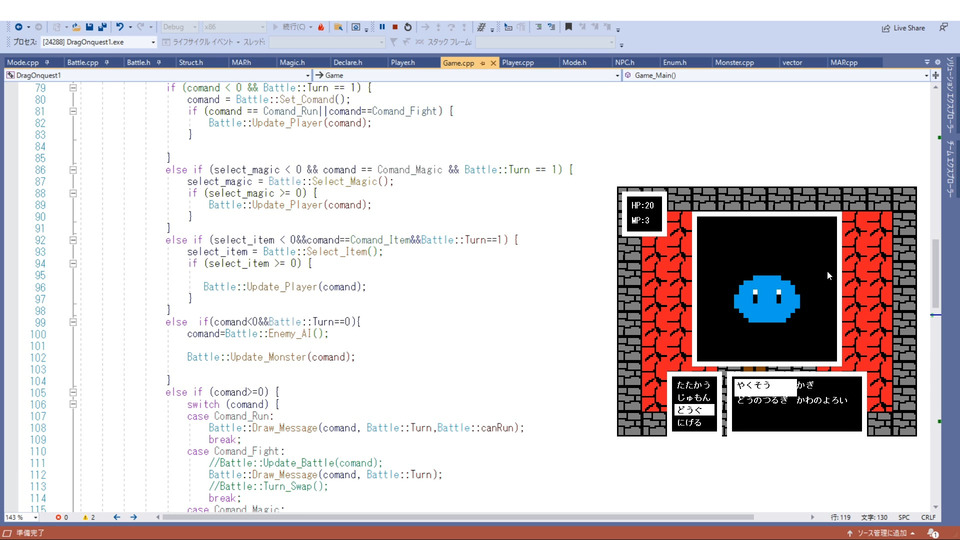Viewport: 960px width, 540px height.
Task: Stop debugging with the red square
Action: (x=395, y=27)
